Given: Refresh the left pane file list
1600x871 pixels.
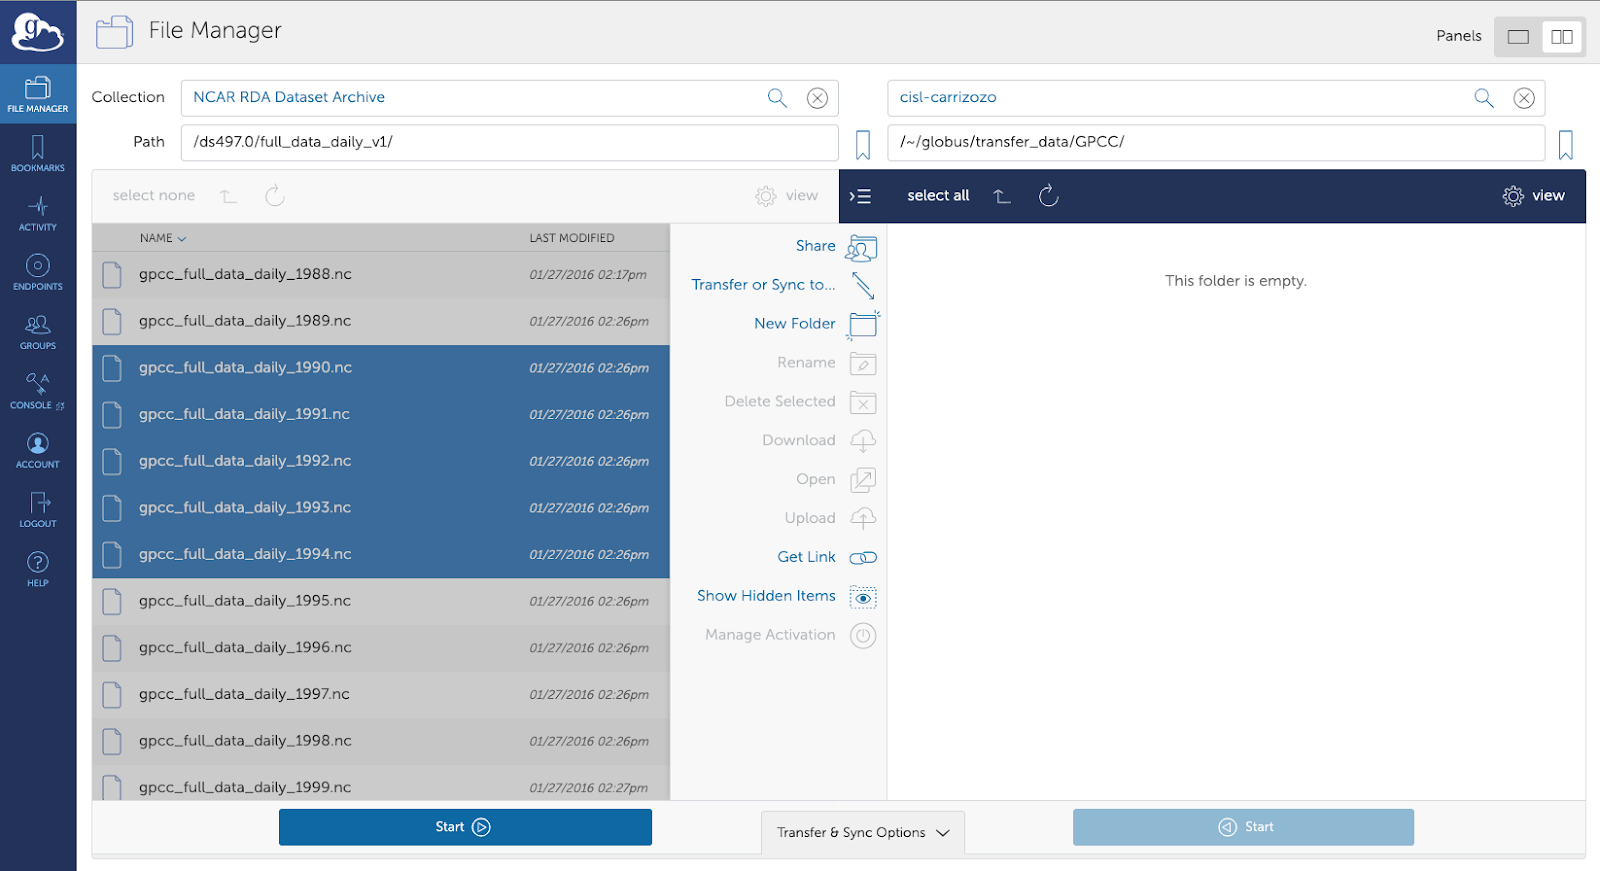Looking at the screenshot, I should tap(275, 196).
